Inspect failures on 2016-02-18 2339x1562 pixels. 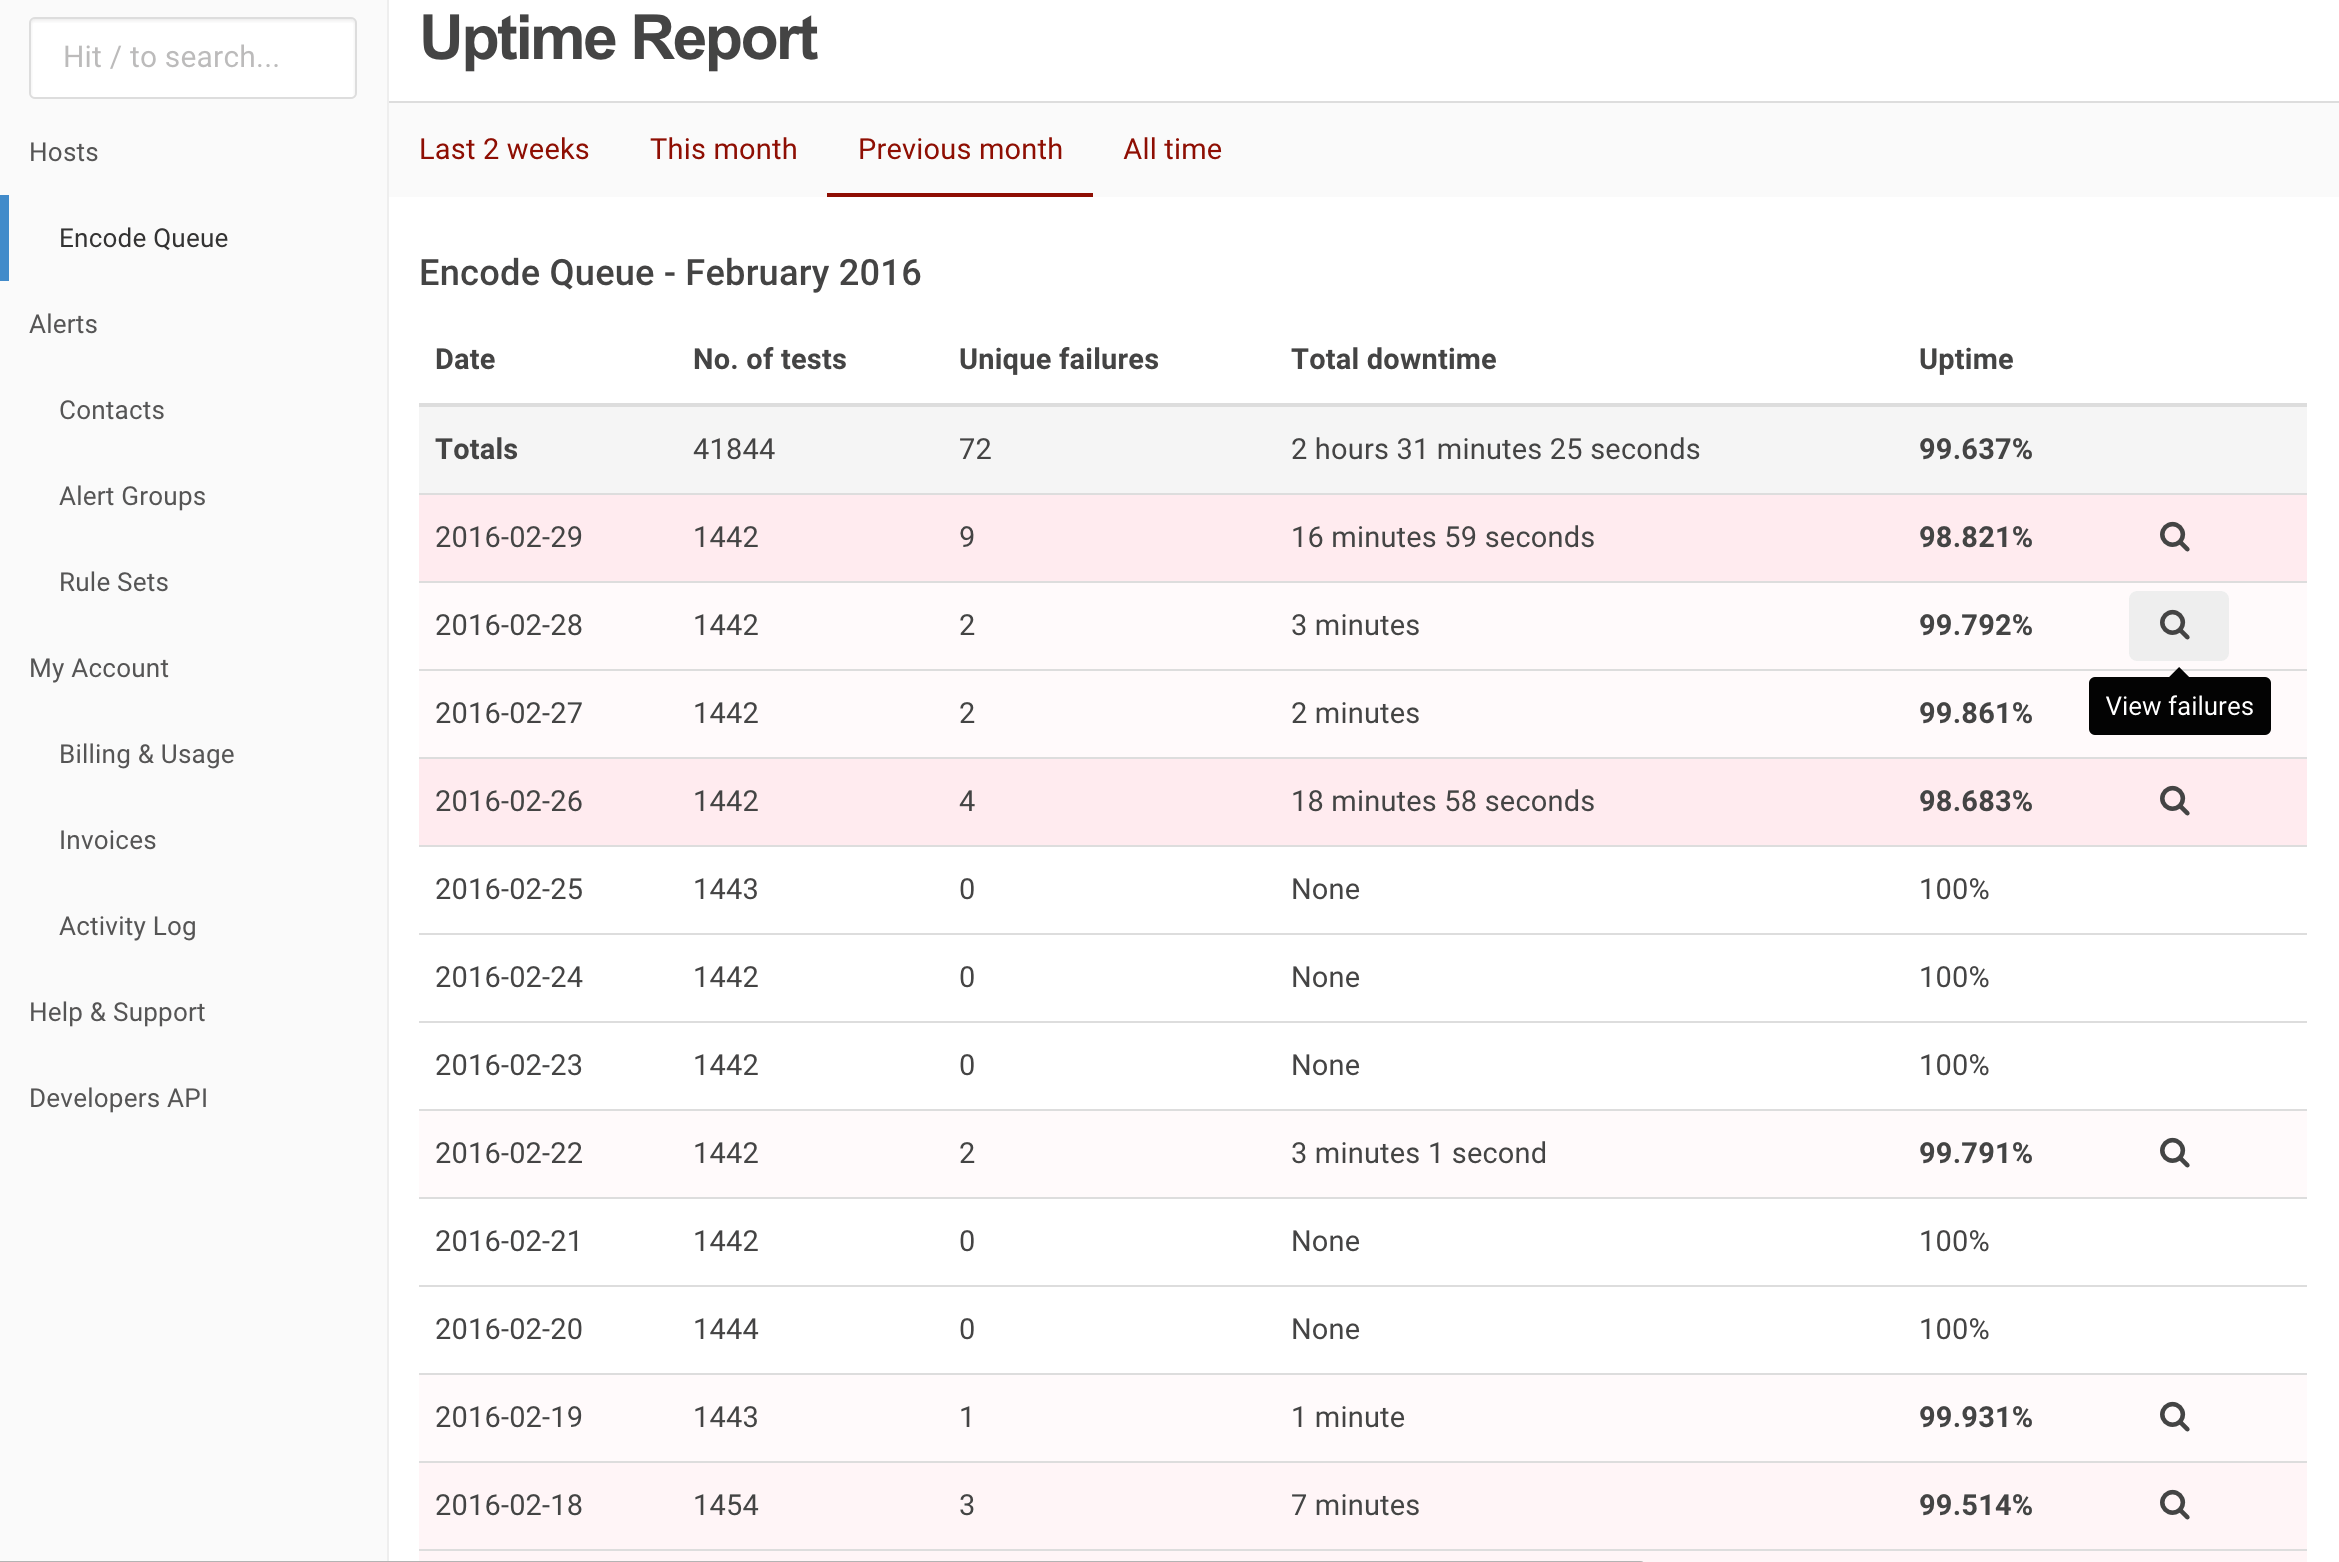coord(2175,1505)
